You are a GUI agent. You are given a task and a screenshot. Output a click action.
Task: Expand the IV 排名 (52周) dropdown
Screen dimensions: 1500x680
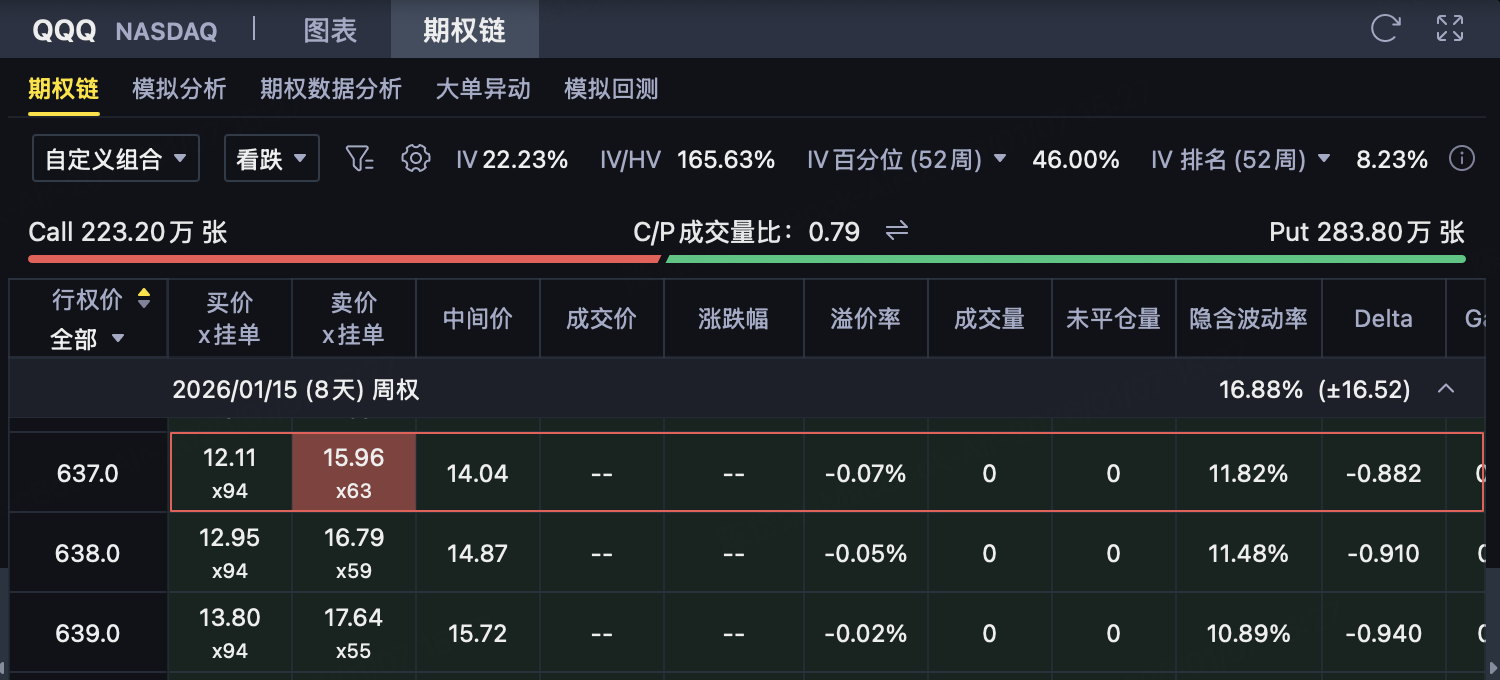pos(1324,159)
